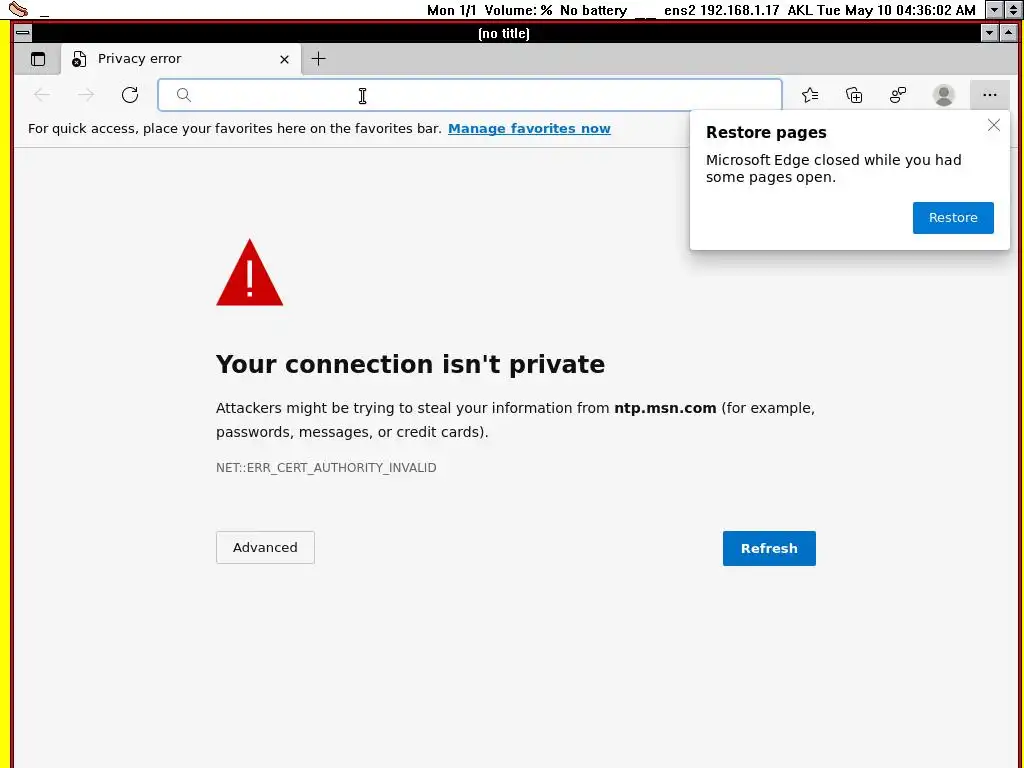1024x768 pixels.
Task: Focus the address bar input
Action: pyautogui.click(x=470, y=95)
